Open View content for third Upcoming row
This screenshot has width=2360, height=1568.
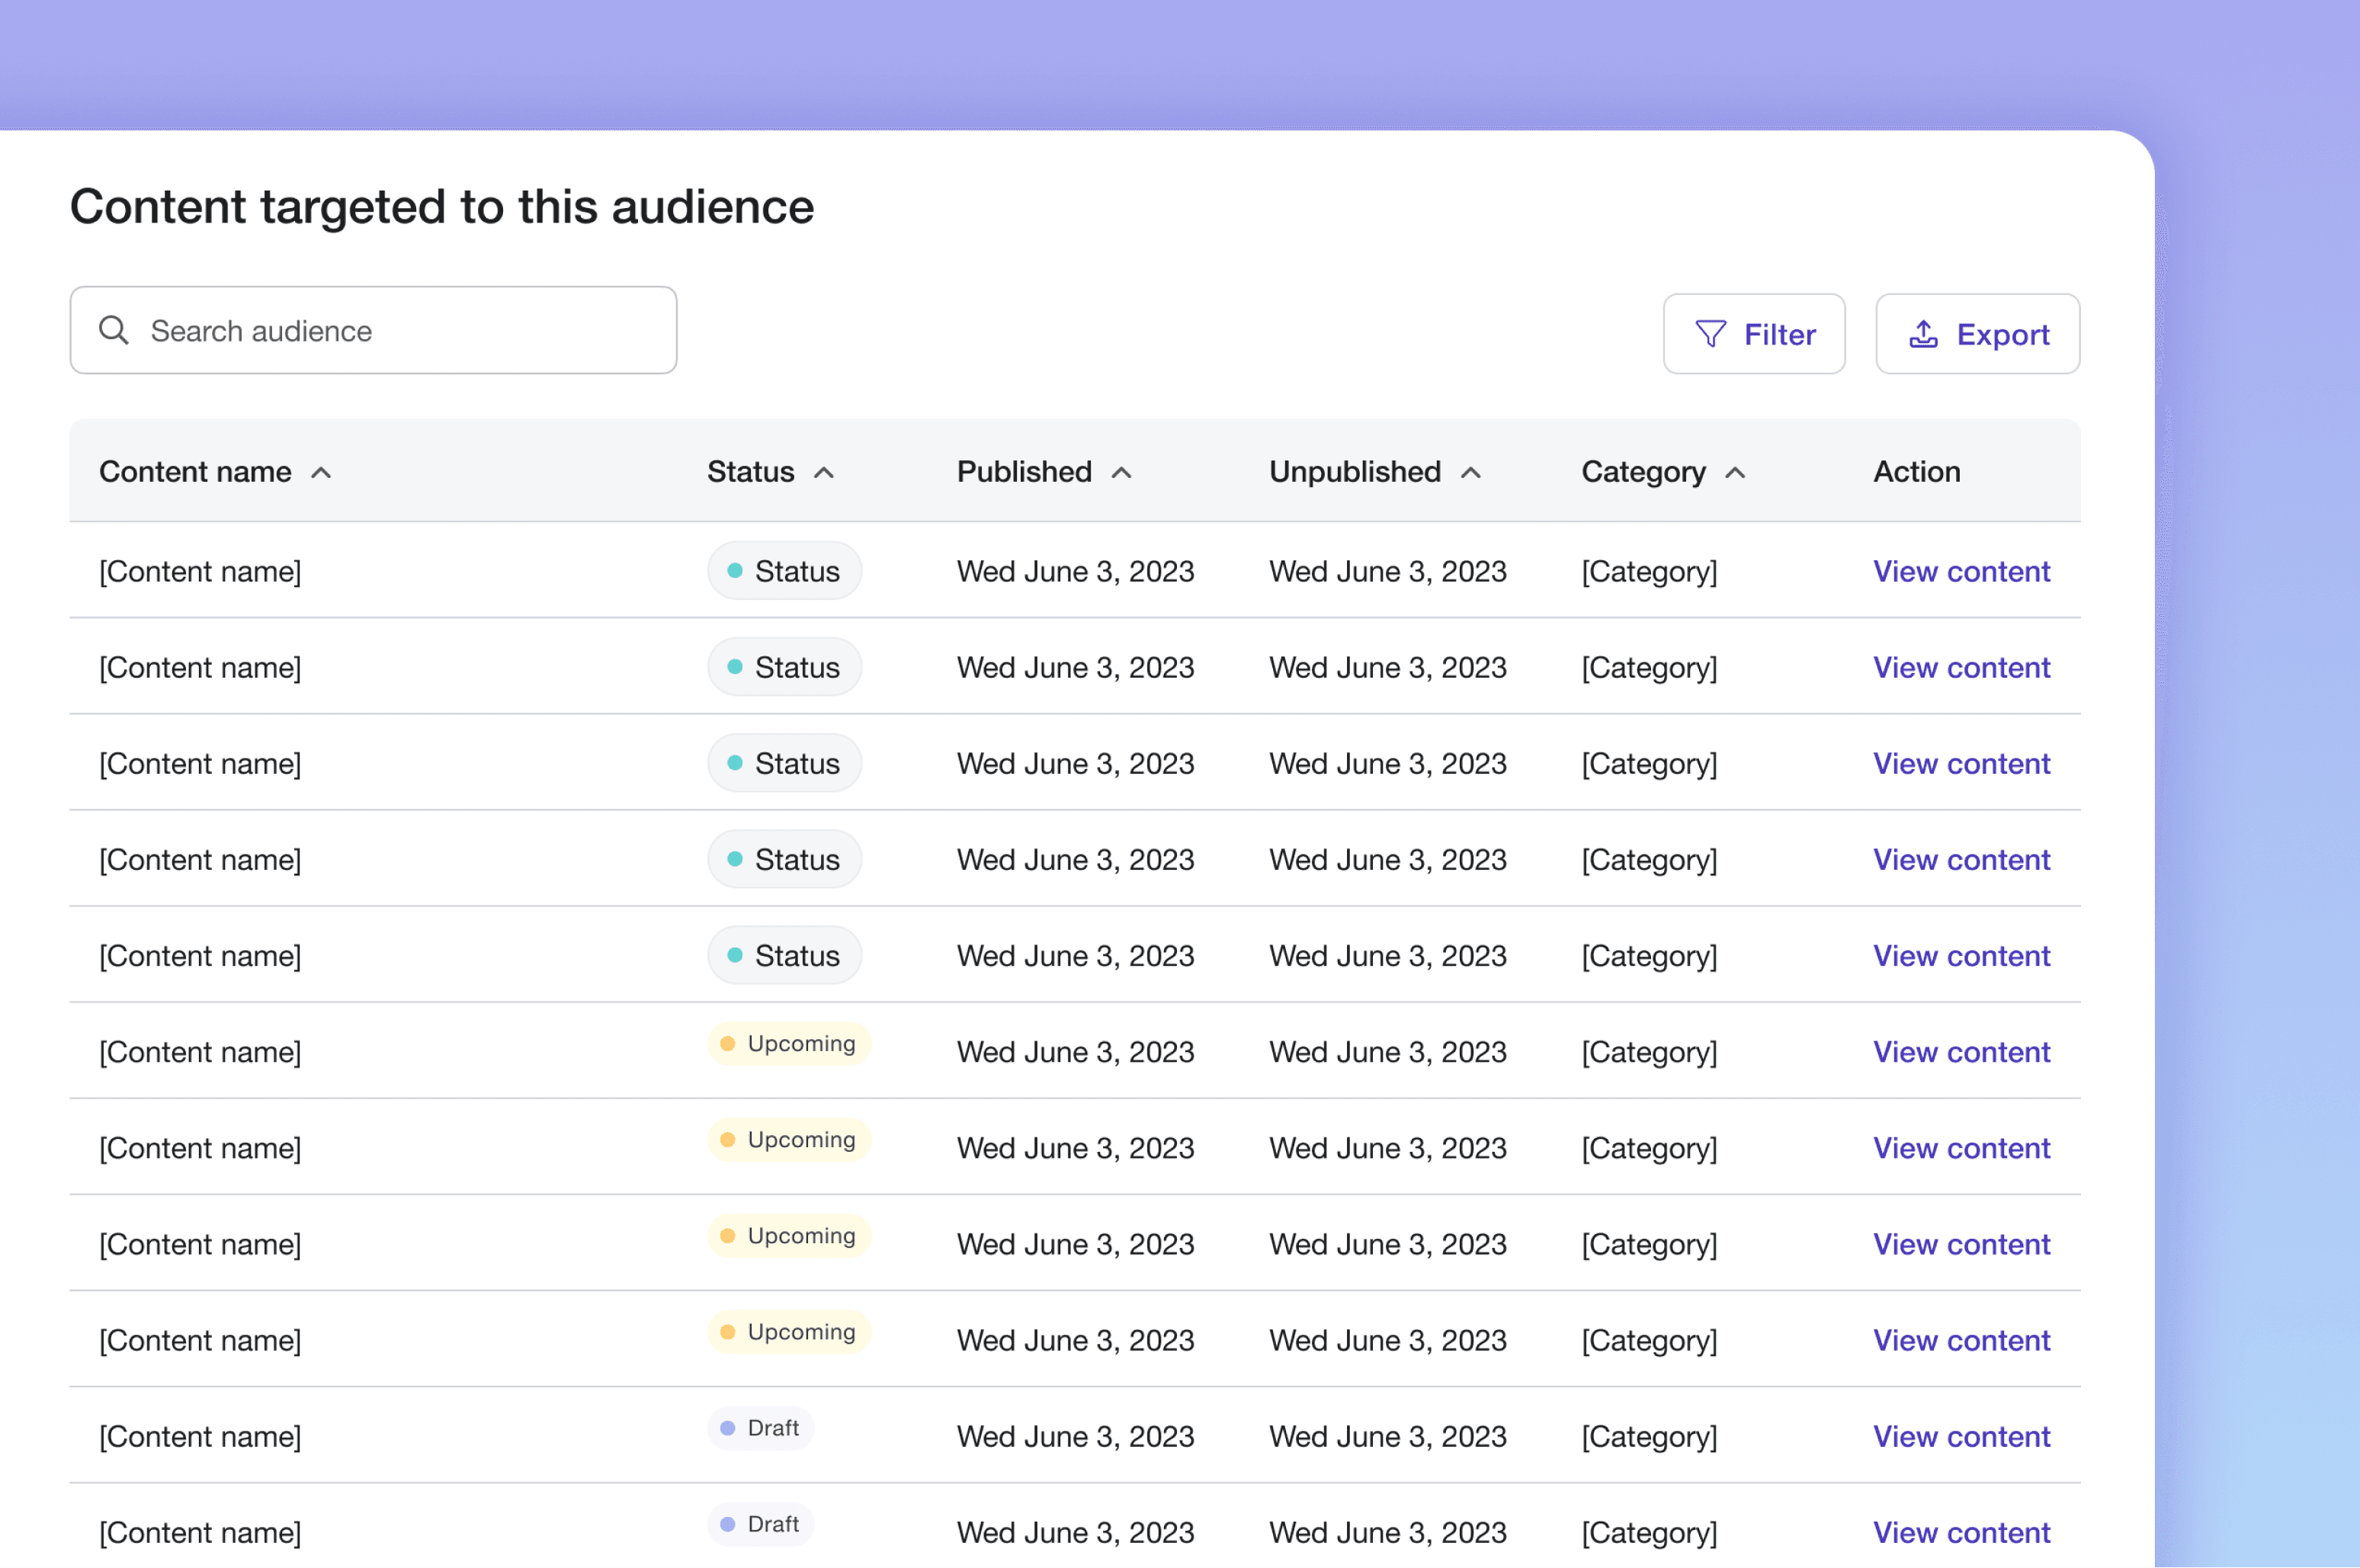coord(1961,1243)
